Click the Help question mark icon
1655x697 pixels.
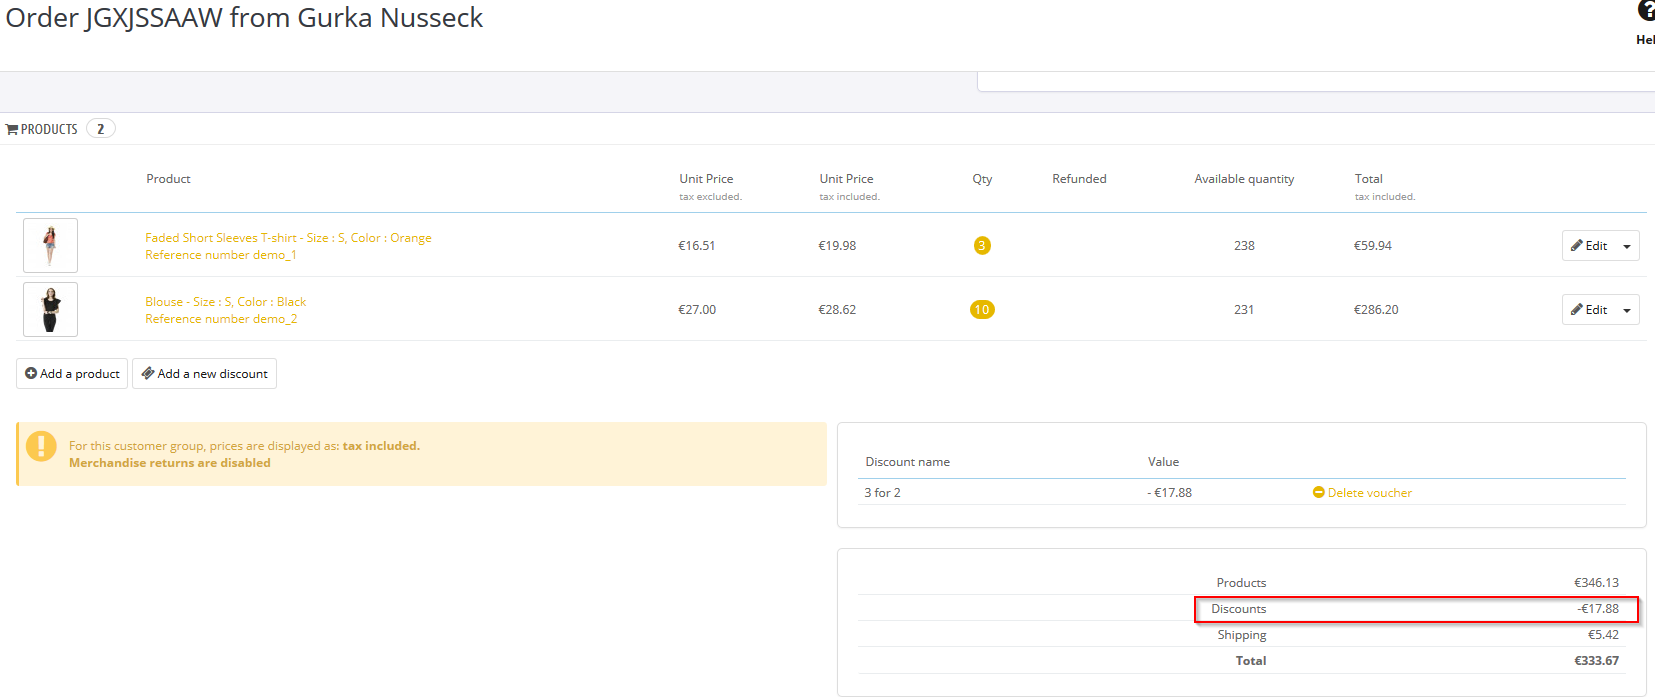pyautogui.click(x=1646, y=12)
